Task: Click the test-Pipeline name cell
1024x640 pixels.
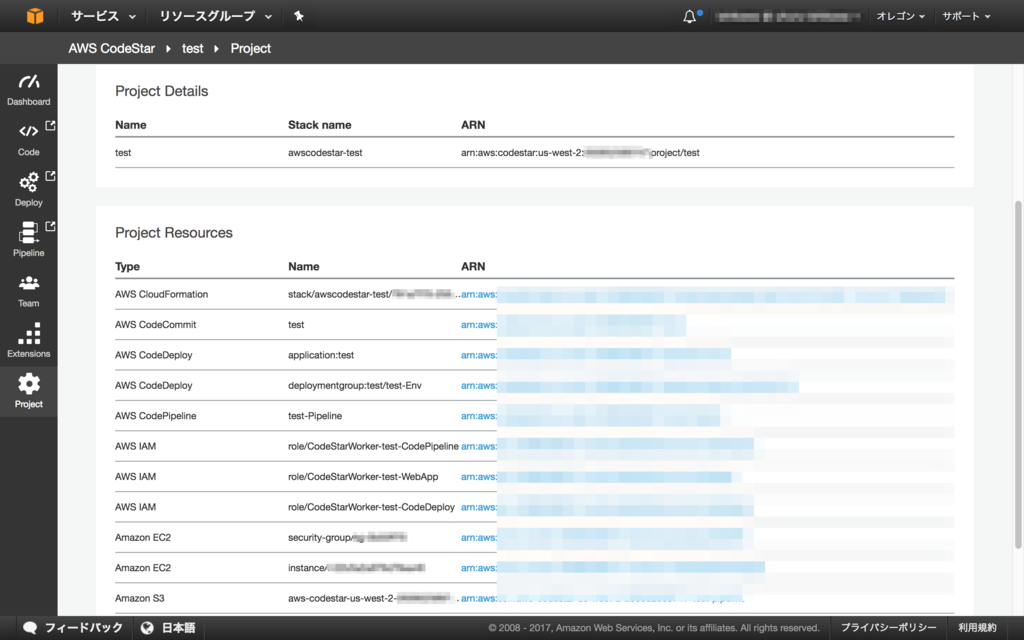Action: click(315, 416)
